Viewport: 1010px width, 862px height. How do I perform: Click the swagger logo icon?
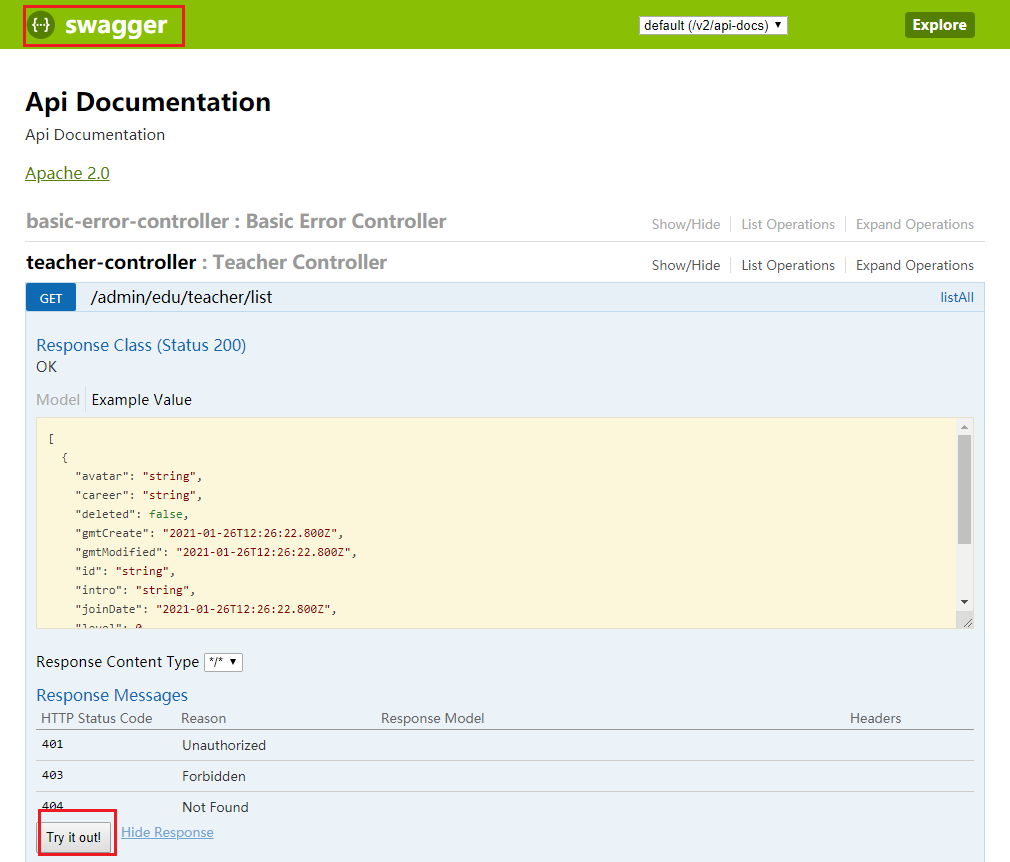(x=41, y=25)
